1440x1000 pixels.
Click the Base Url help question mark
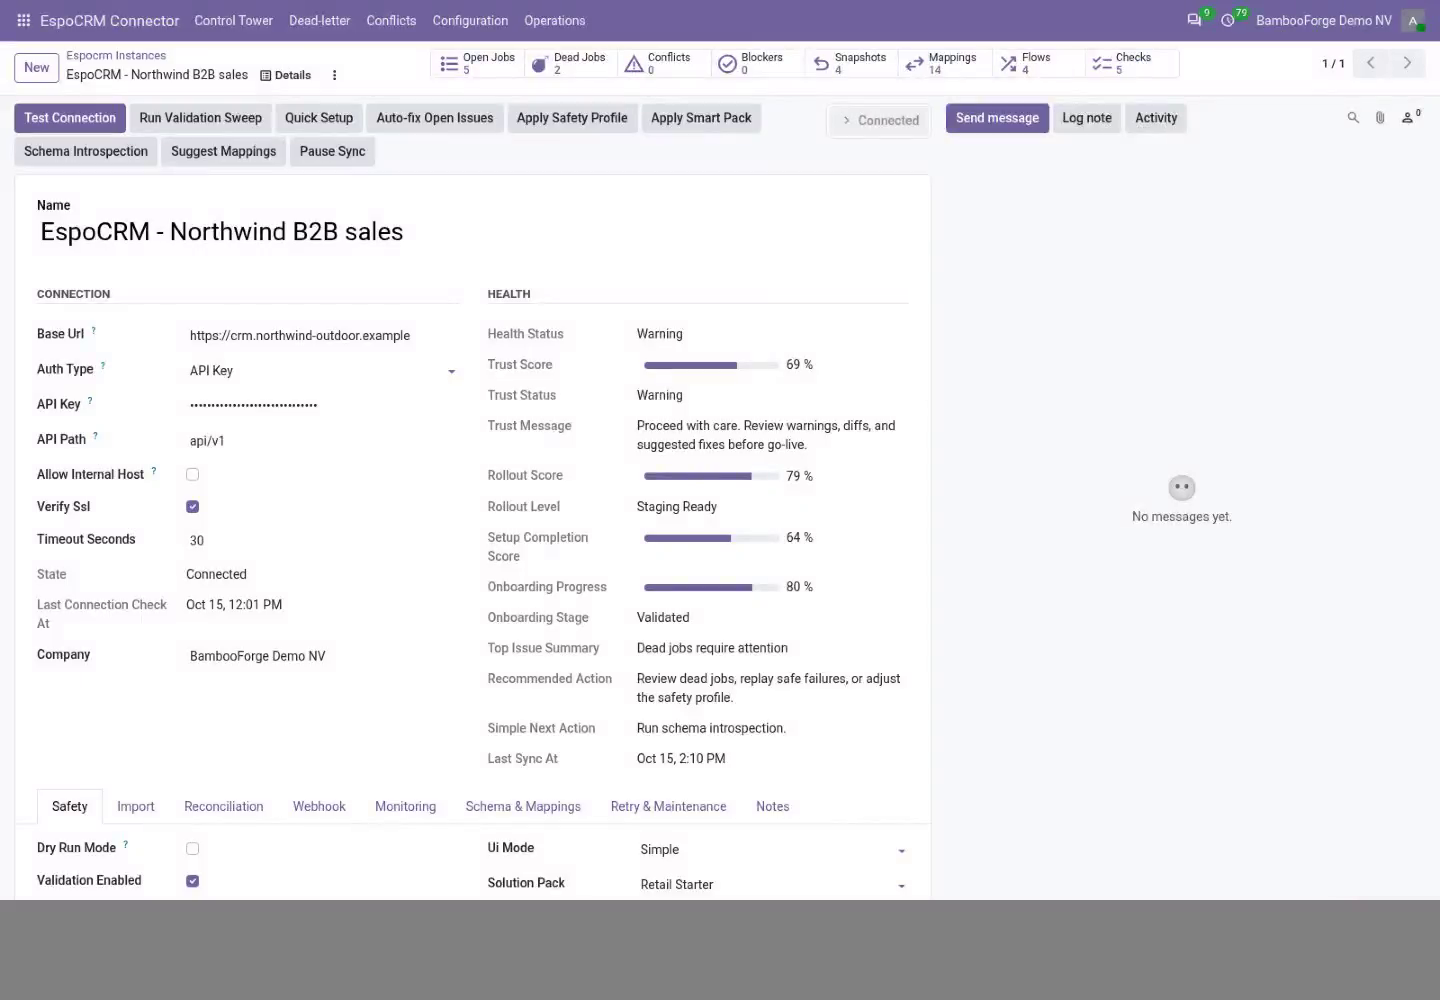pyautogui.click(x=94, y=330)
